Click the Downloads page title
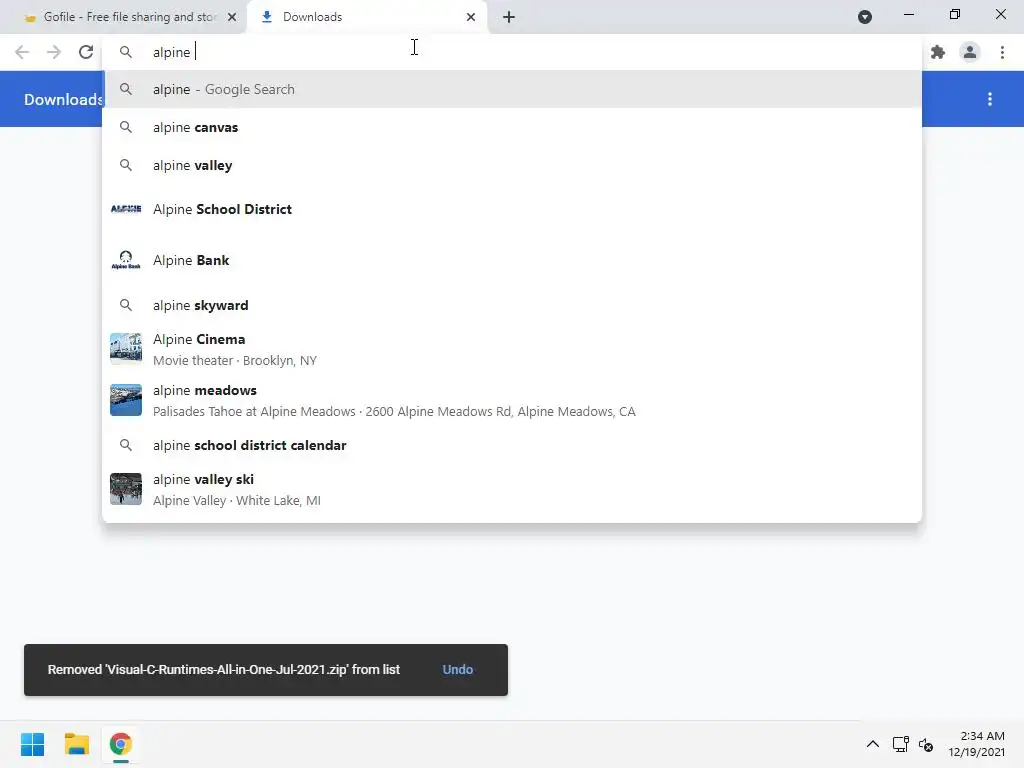The width and height of the screenshot is (1024, 768). point(63,99)
